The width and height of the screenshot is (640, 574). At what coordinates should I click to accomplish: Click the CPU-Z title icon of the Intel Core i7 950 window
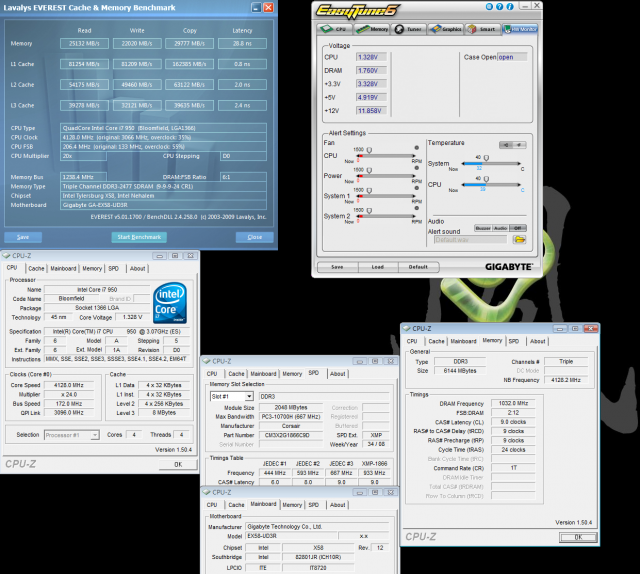6,256
